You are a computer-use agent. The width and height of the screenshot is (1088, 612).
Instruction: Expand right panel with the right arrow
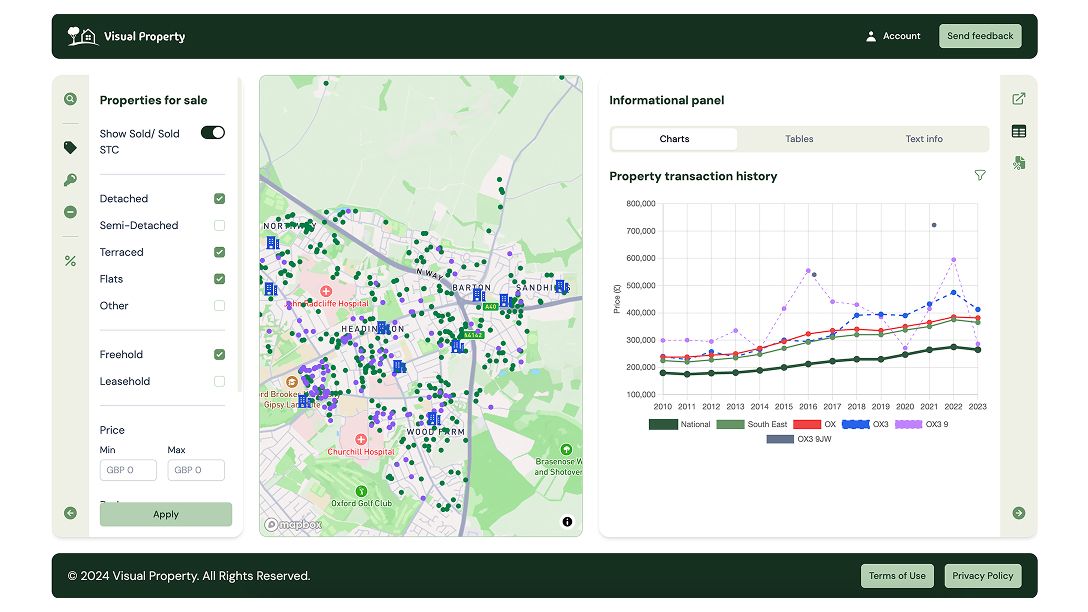pyautogui.click(x=1019, y=513)
